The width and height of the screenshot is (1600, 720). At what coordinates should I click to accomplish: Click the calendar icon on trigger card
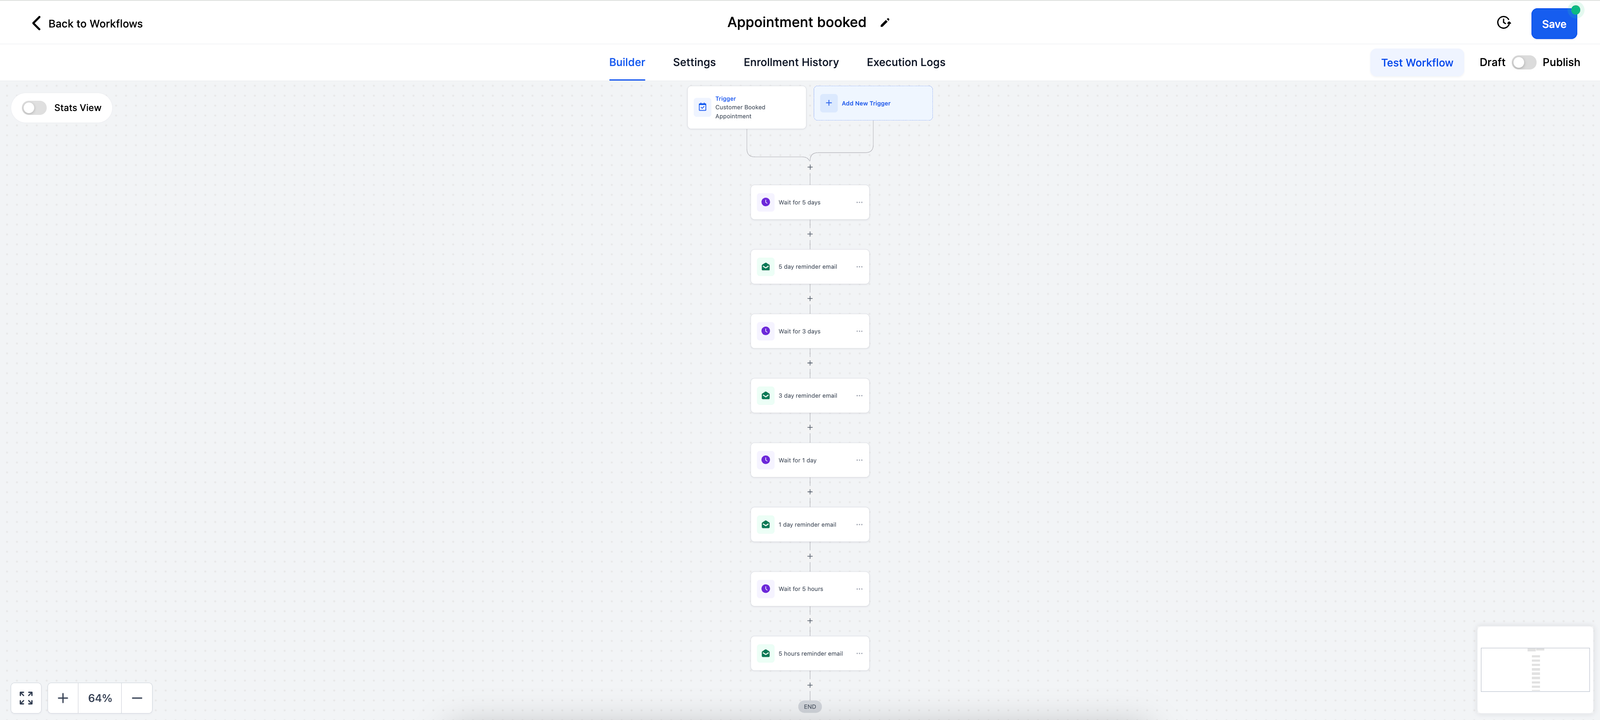702,107
